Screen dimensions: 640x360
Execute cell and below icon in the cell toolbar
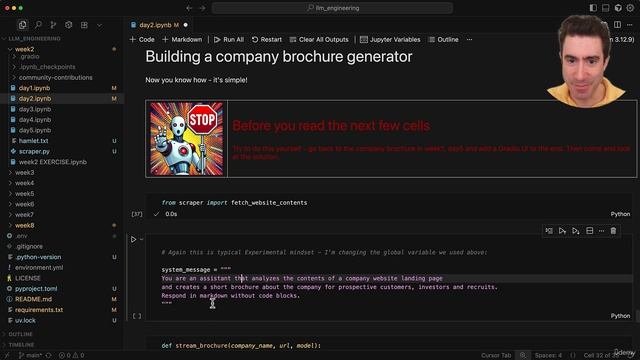(x=576, y=231)
